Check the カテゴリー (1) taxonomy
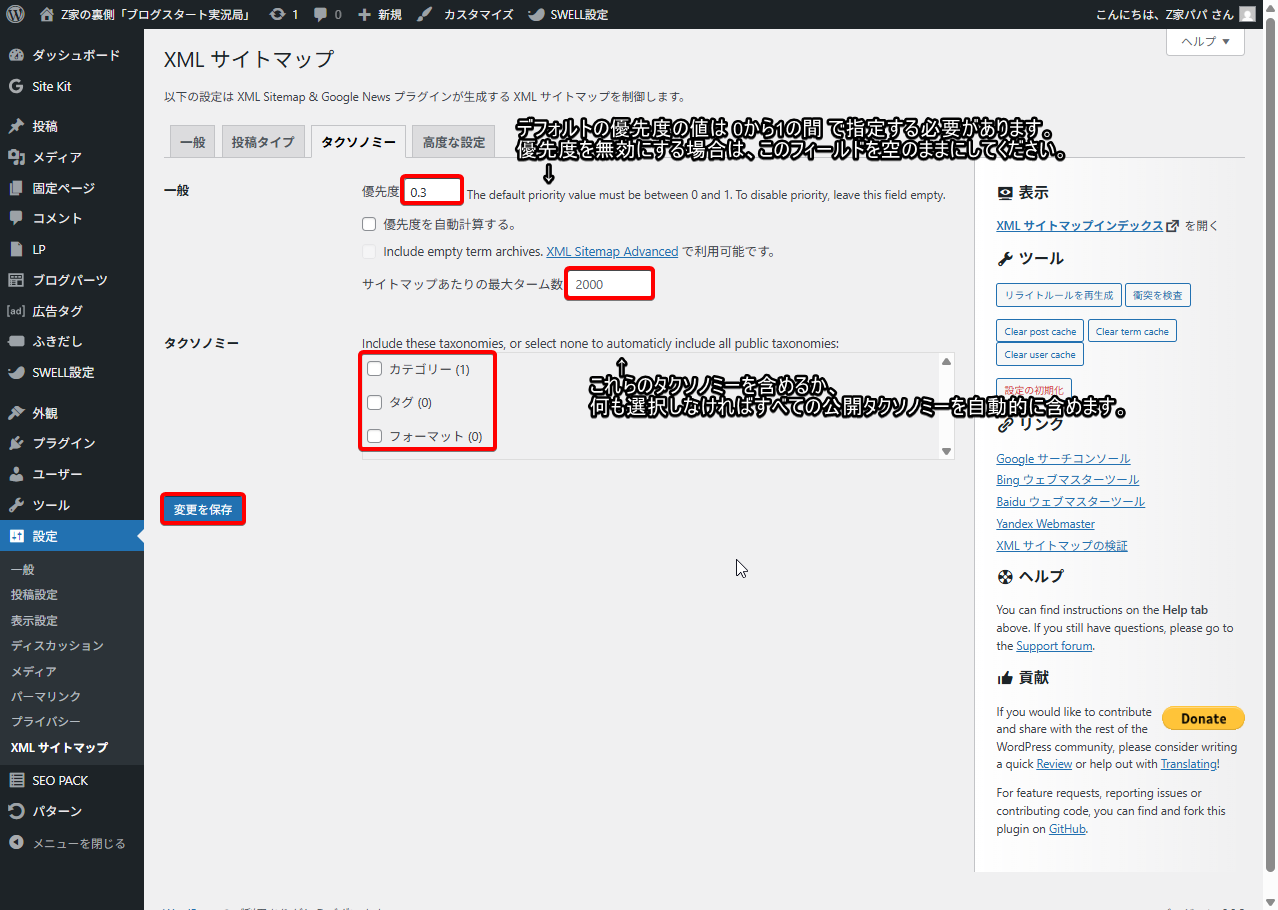The height and width of the screenshot is (910, 1278). pos(375,369)
